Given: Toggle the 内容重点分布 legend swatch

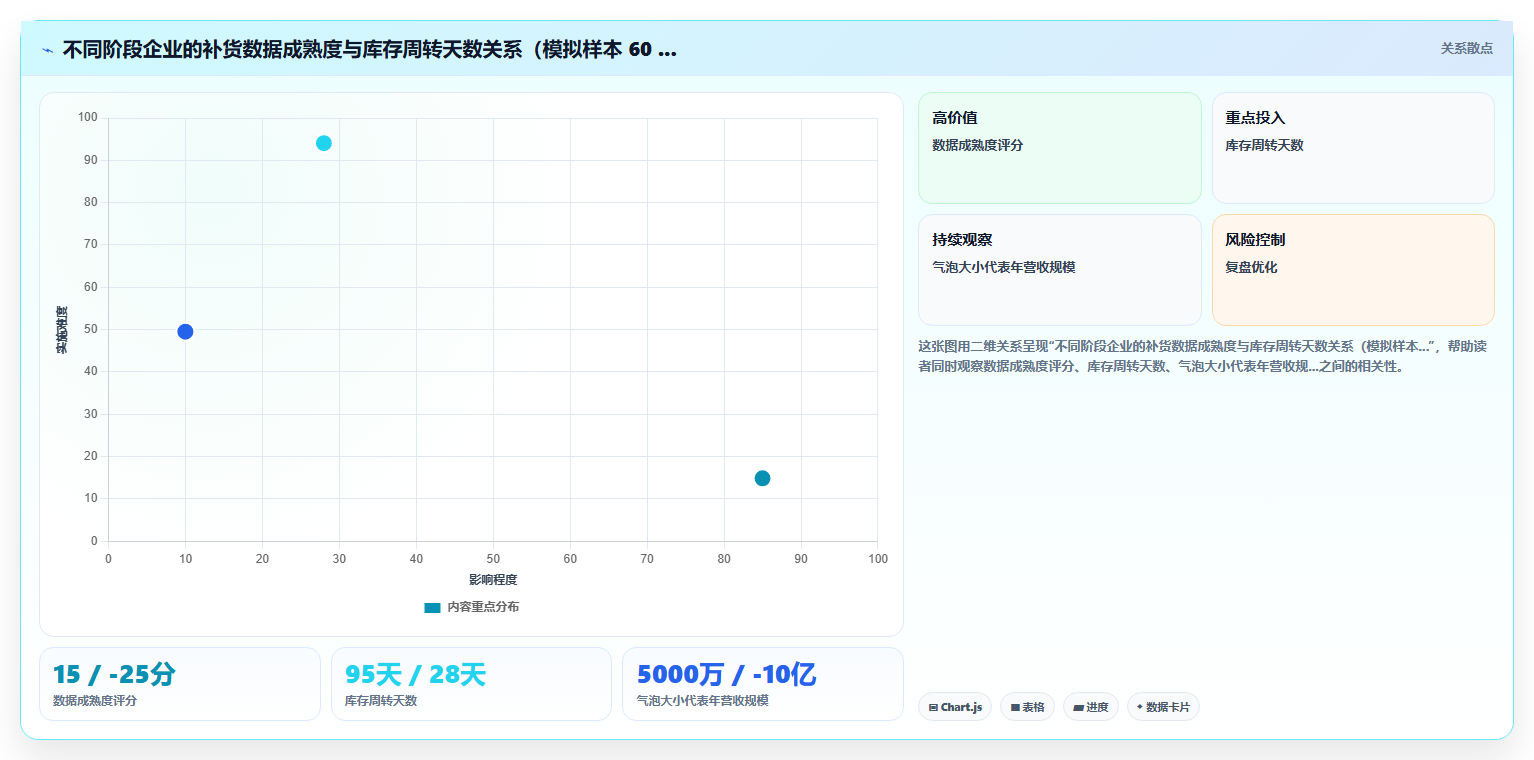Looking at the screenshot, I should tap(432, 607).
